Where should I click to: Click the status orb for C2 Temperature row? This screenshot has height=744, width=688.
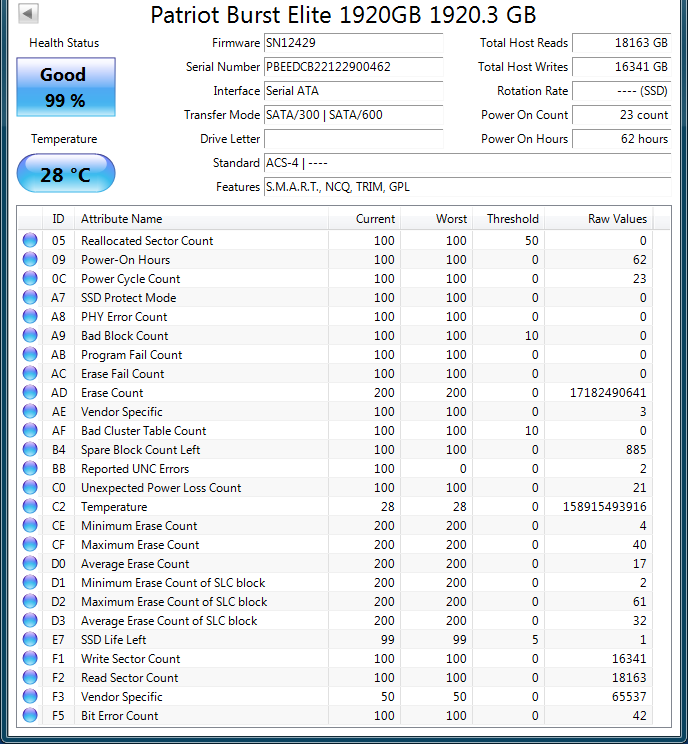point(30,506)
